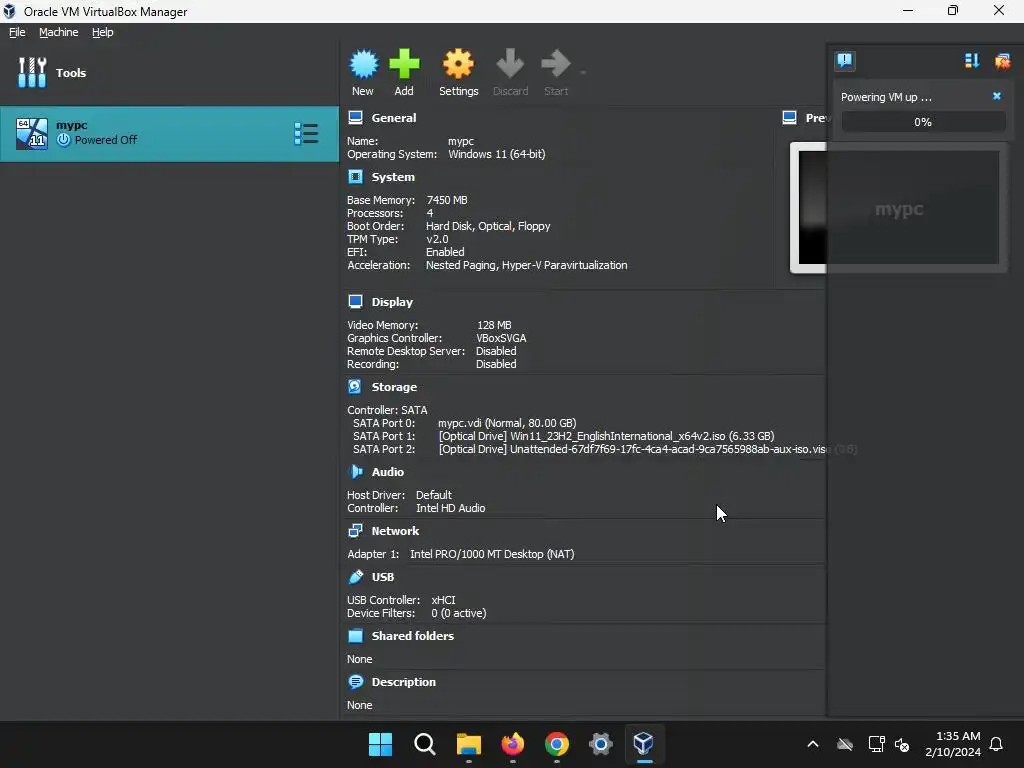Image resolution: width=1024 pixels, height=768 pixels.
Task: Open the dropdown arrow beside Start
Action: (583, 72)
